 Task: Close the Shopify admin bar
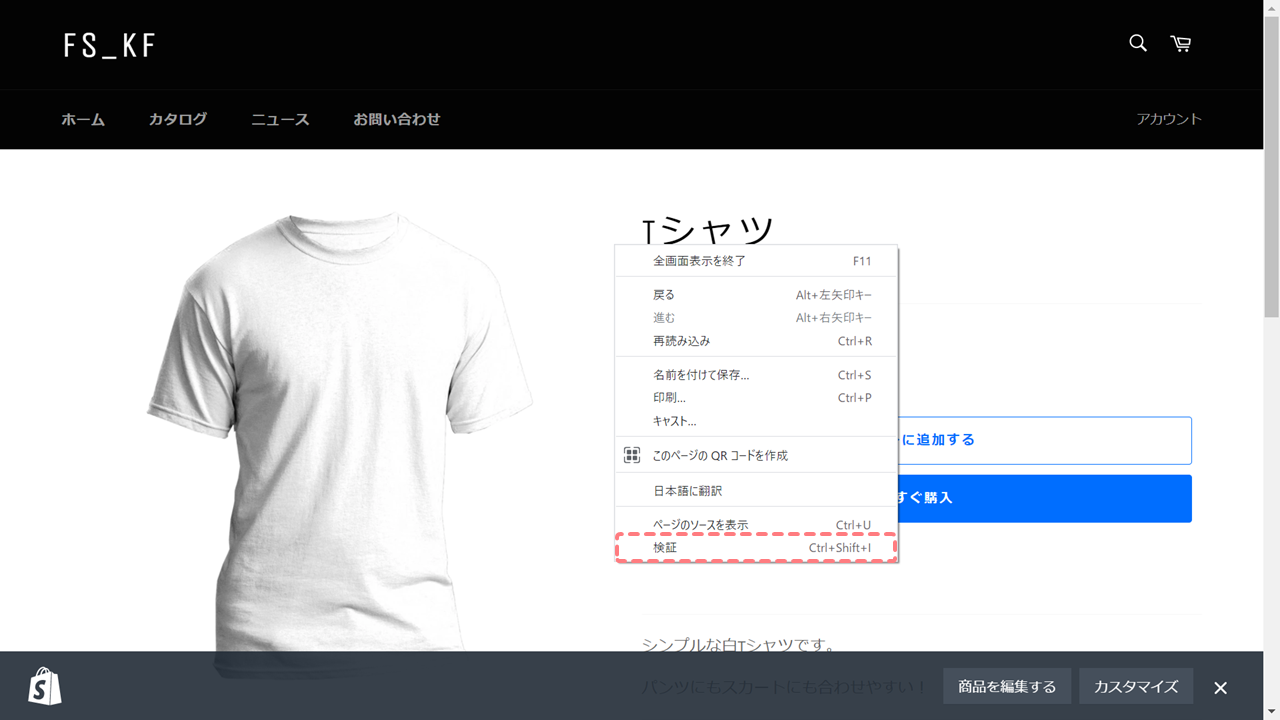click(1220, 687)
